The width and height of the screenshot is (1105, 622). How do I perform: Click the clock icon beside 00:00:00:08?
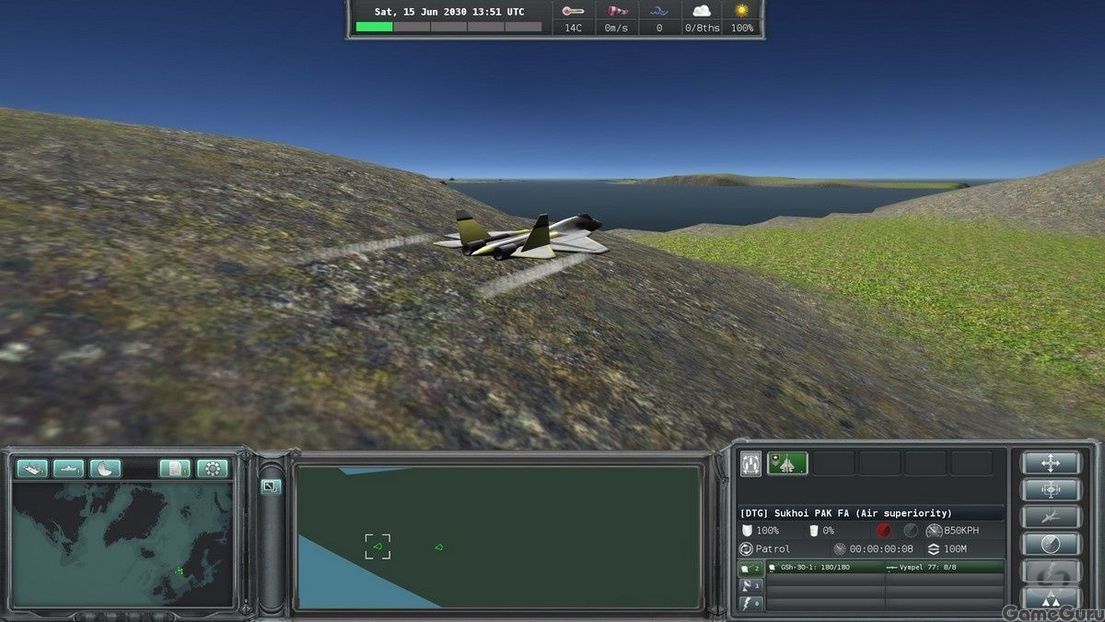pos(839,549)
